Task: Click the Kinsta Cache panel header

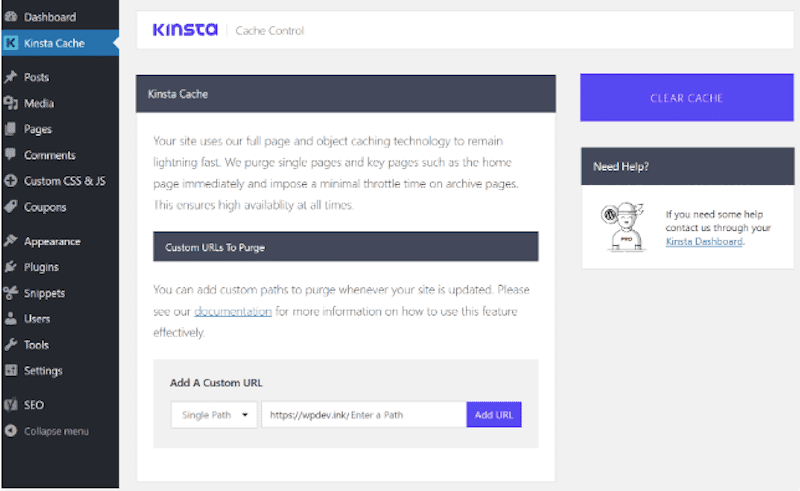Action: click(345, 94)
